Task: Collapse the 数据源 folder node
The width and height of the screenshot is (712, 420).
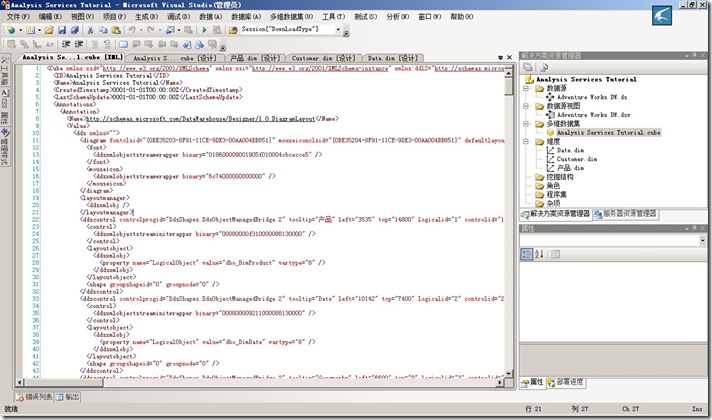Action: 526,88
